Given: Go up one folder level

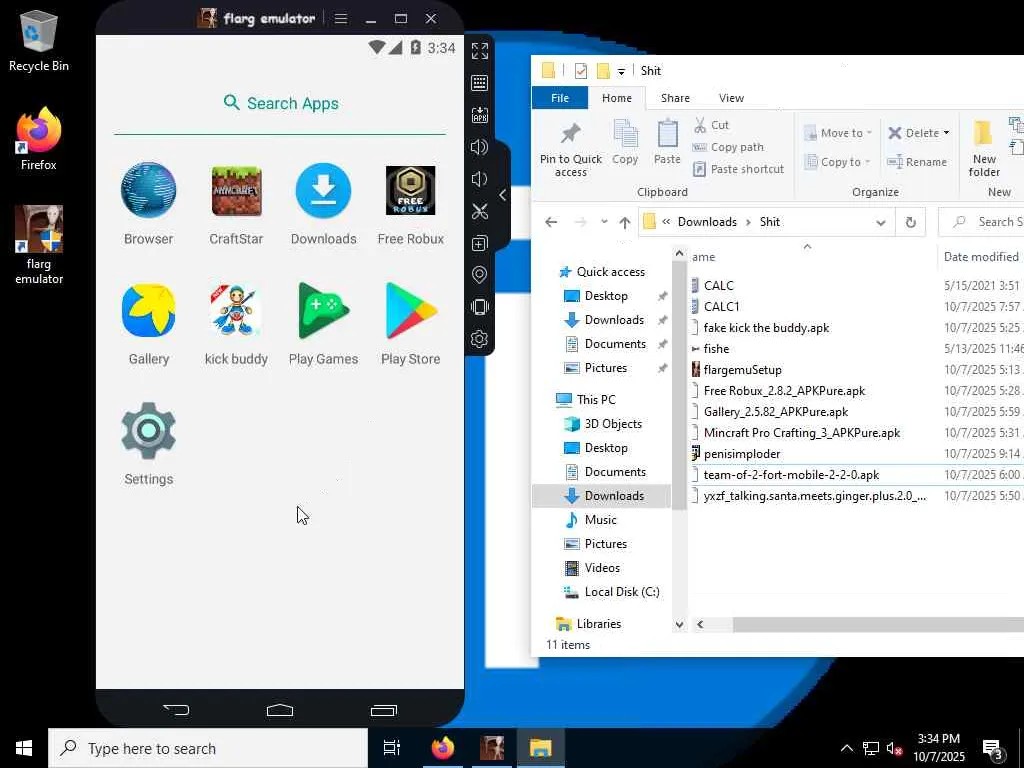Looking at the screenshot, I should 625,222.
